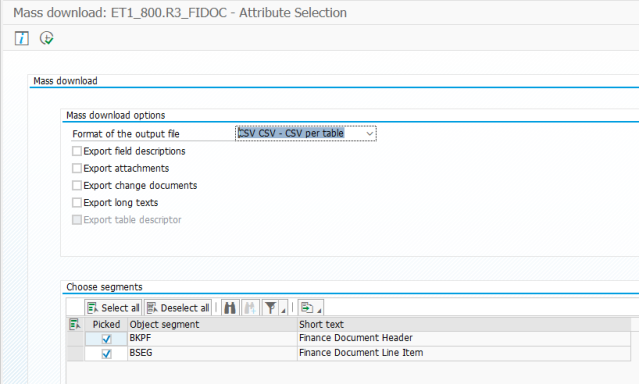Click the Mass download options title

(115, 115)
